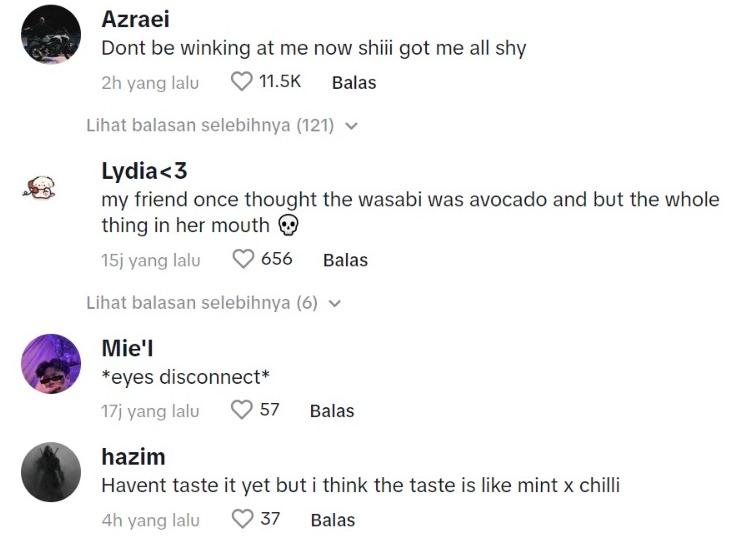Hit Balas on hazim's comment
This screenshot has height=541, width=753.
tap(333, 520)
